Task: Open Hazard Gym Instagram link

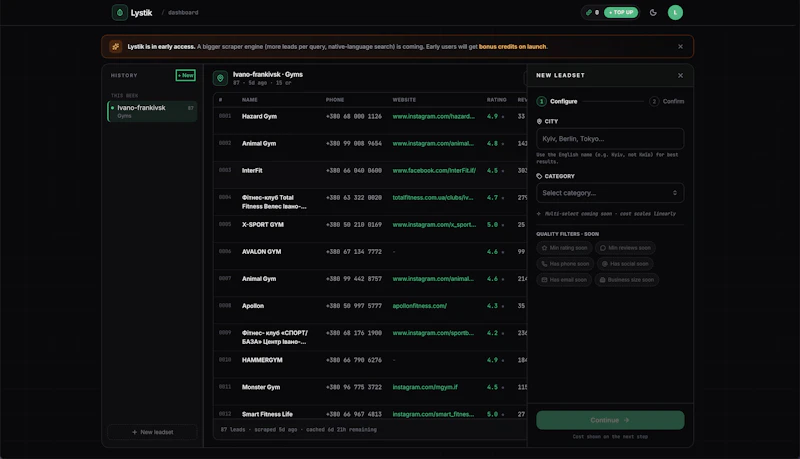Action: pyautogui.click(x=433, y=116)
